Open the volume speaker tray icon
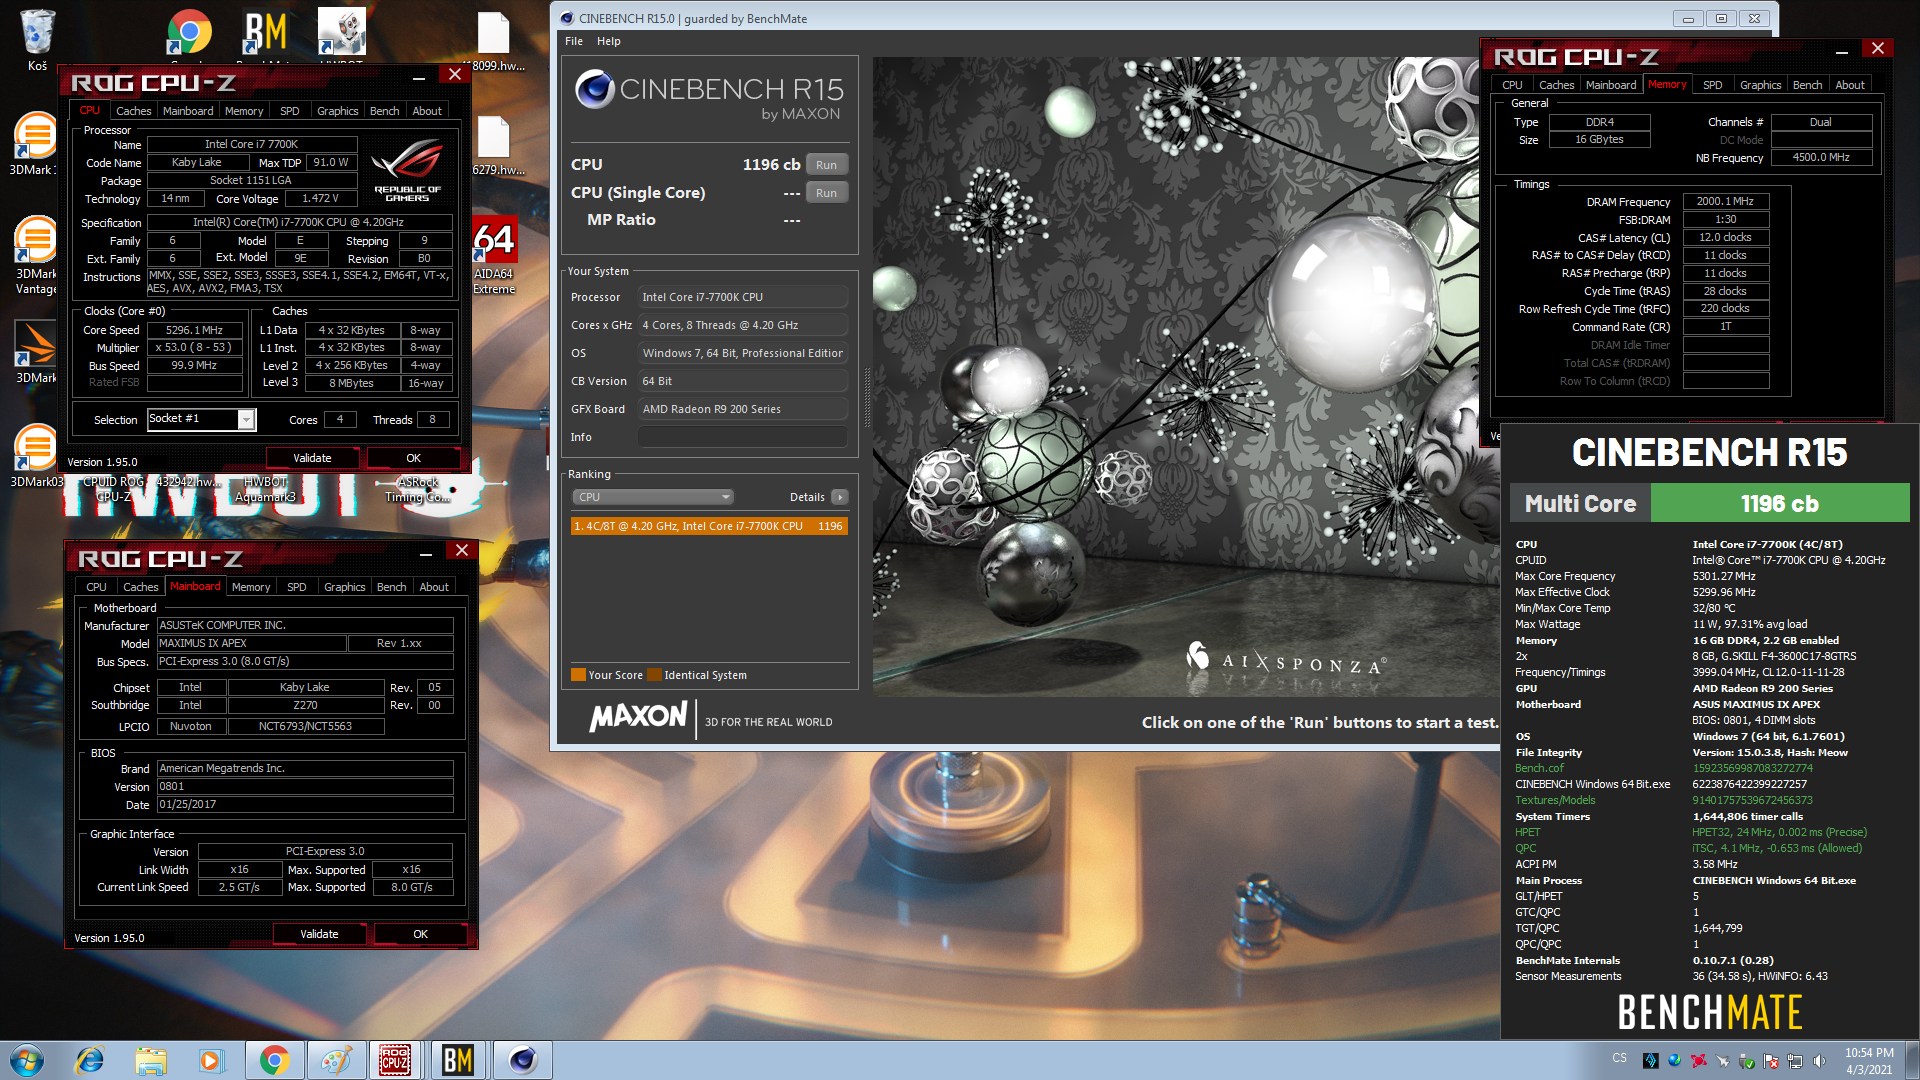This screenshot has width=1920, height=1080. (1819, 1061)
